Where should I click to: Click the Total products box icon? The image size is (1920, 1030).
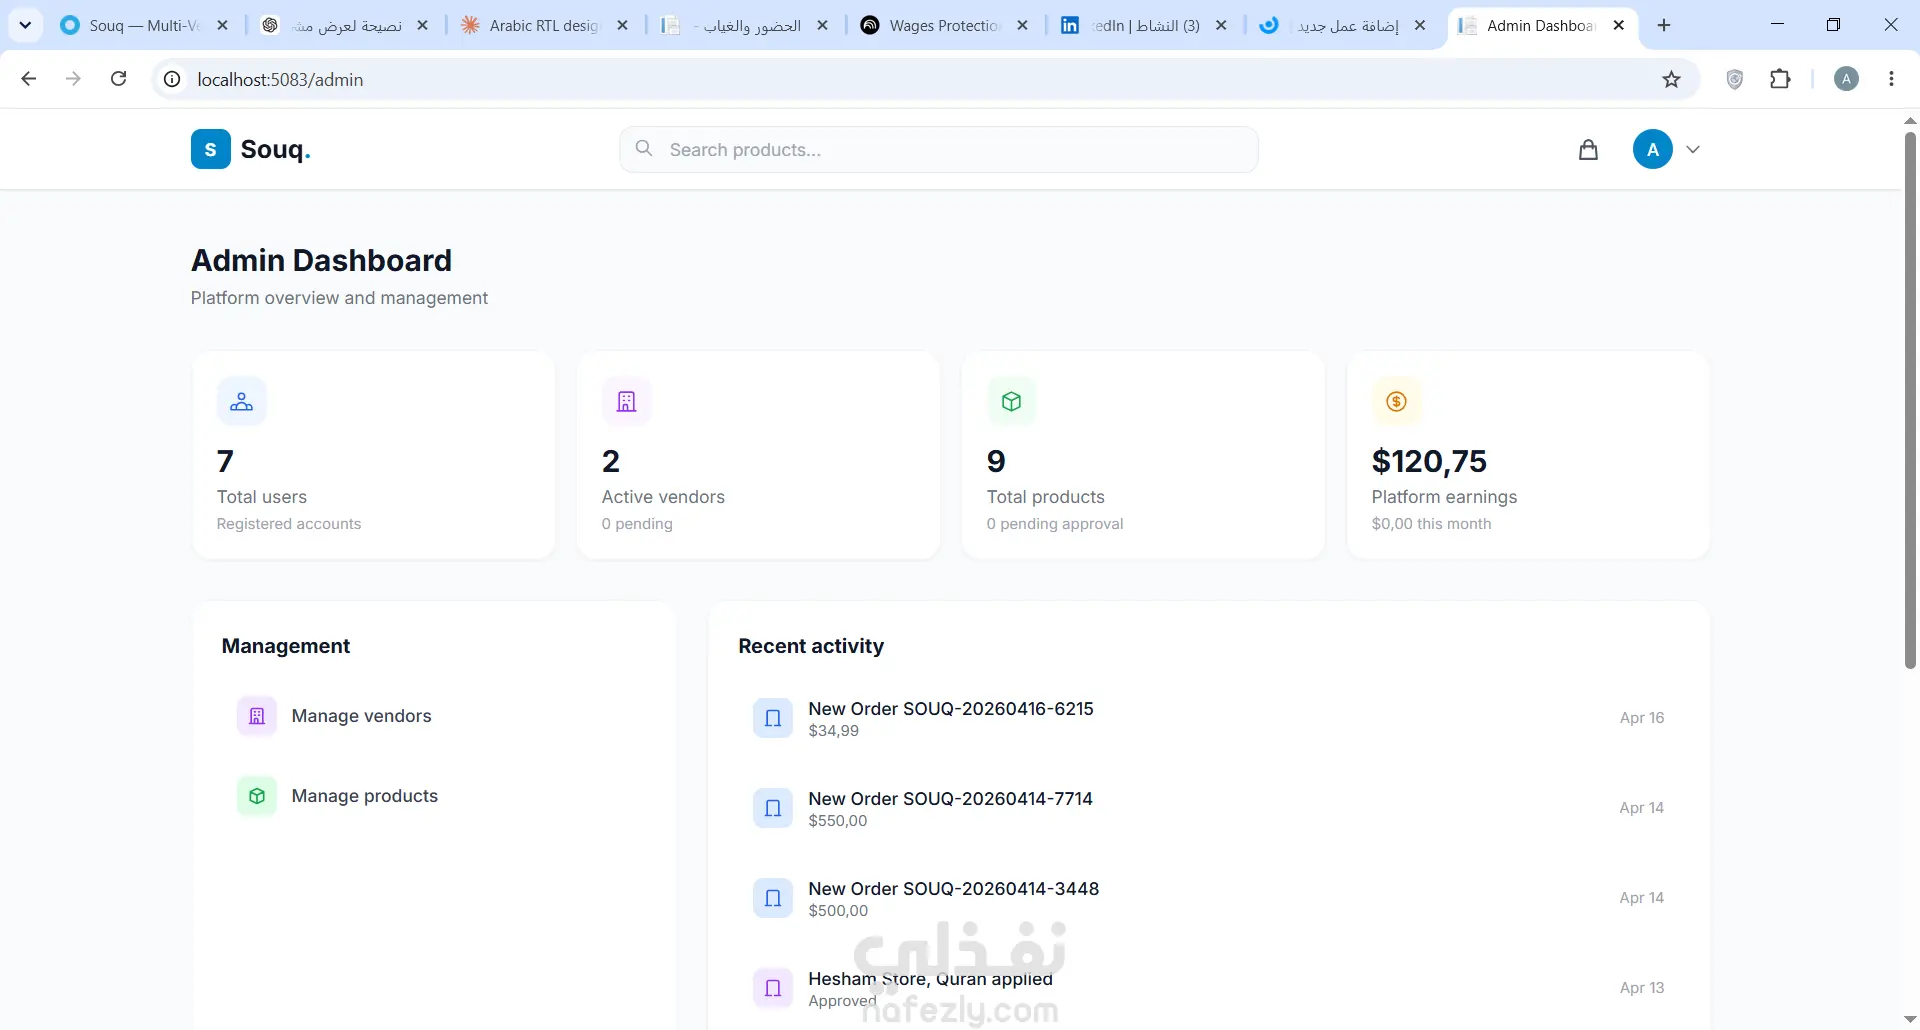(x=1012, y=401)
